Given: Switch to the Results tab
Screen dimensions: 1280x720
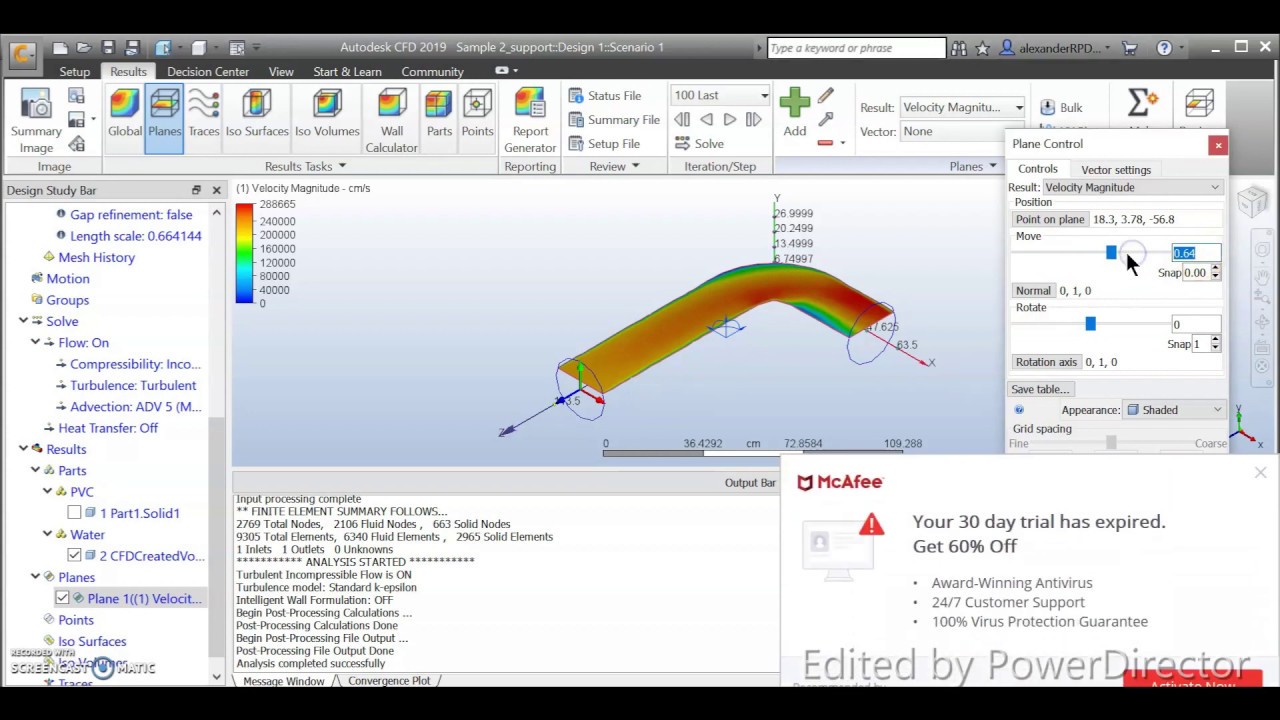Looking at the screenshot, I should point(128,71).
